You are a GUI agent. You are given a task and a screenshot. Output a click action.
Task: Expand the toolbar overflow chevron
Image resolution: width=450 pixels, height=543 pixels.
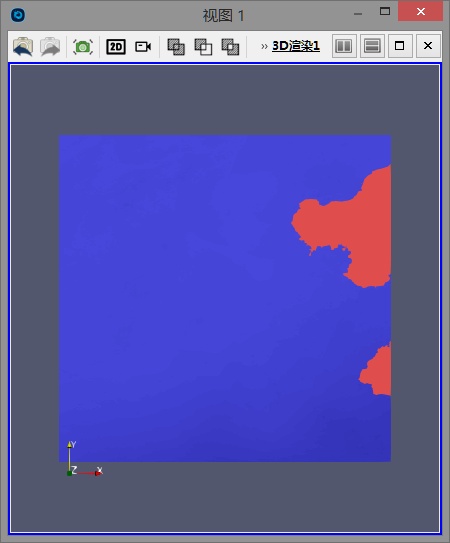tap(264, 46)
